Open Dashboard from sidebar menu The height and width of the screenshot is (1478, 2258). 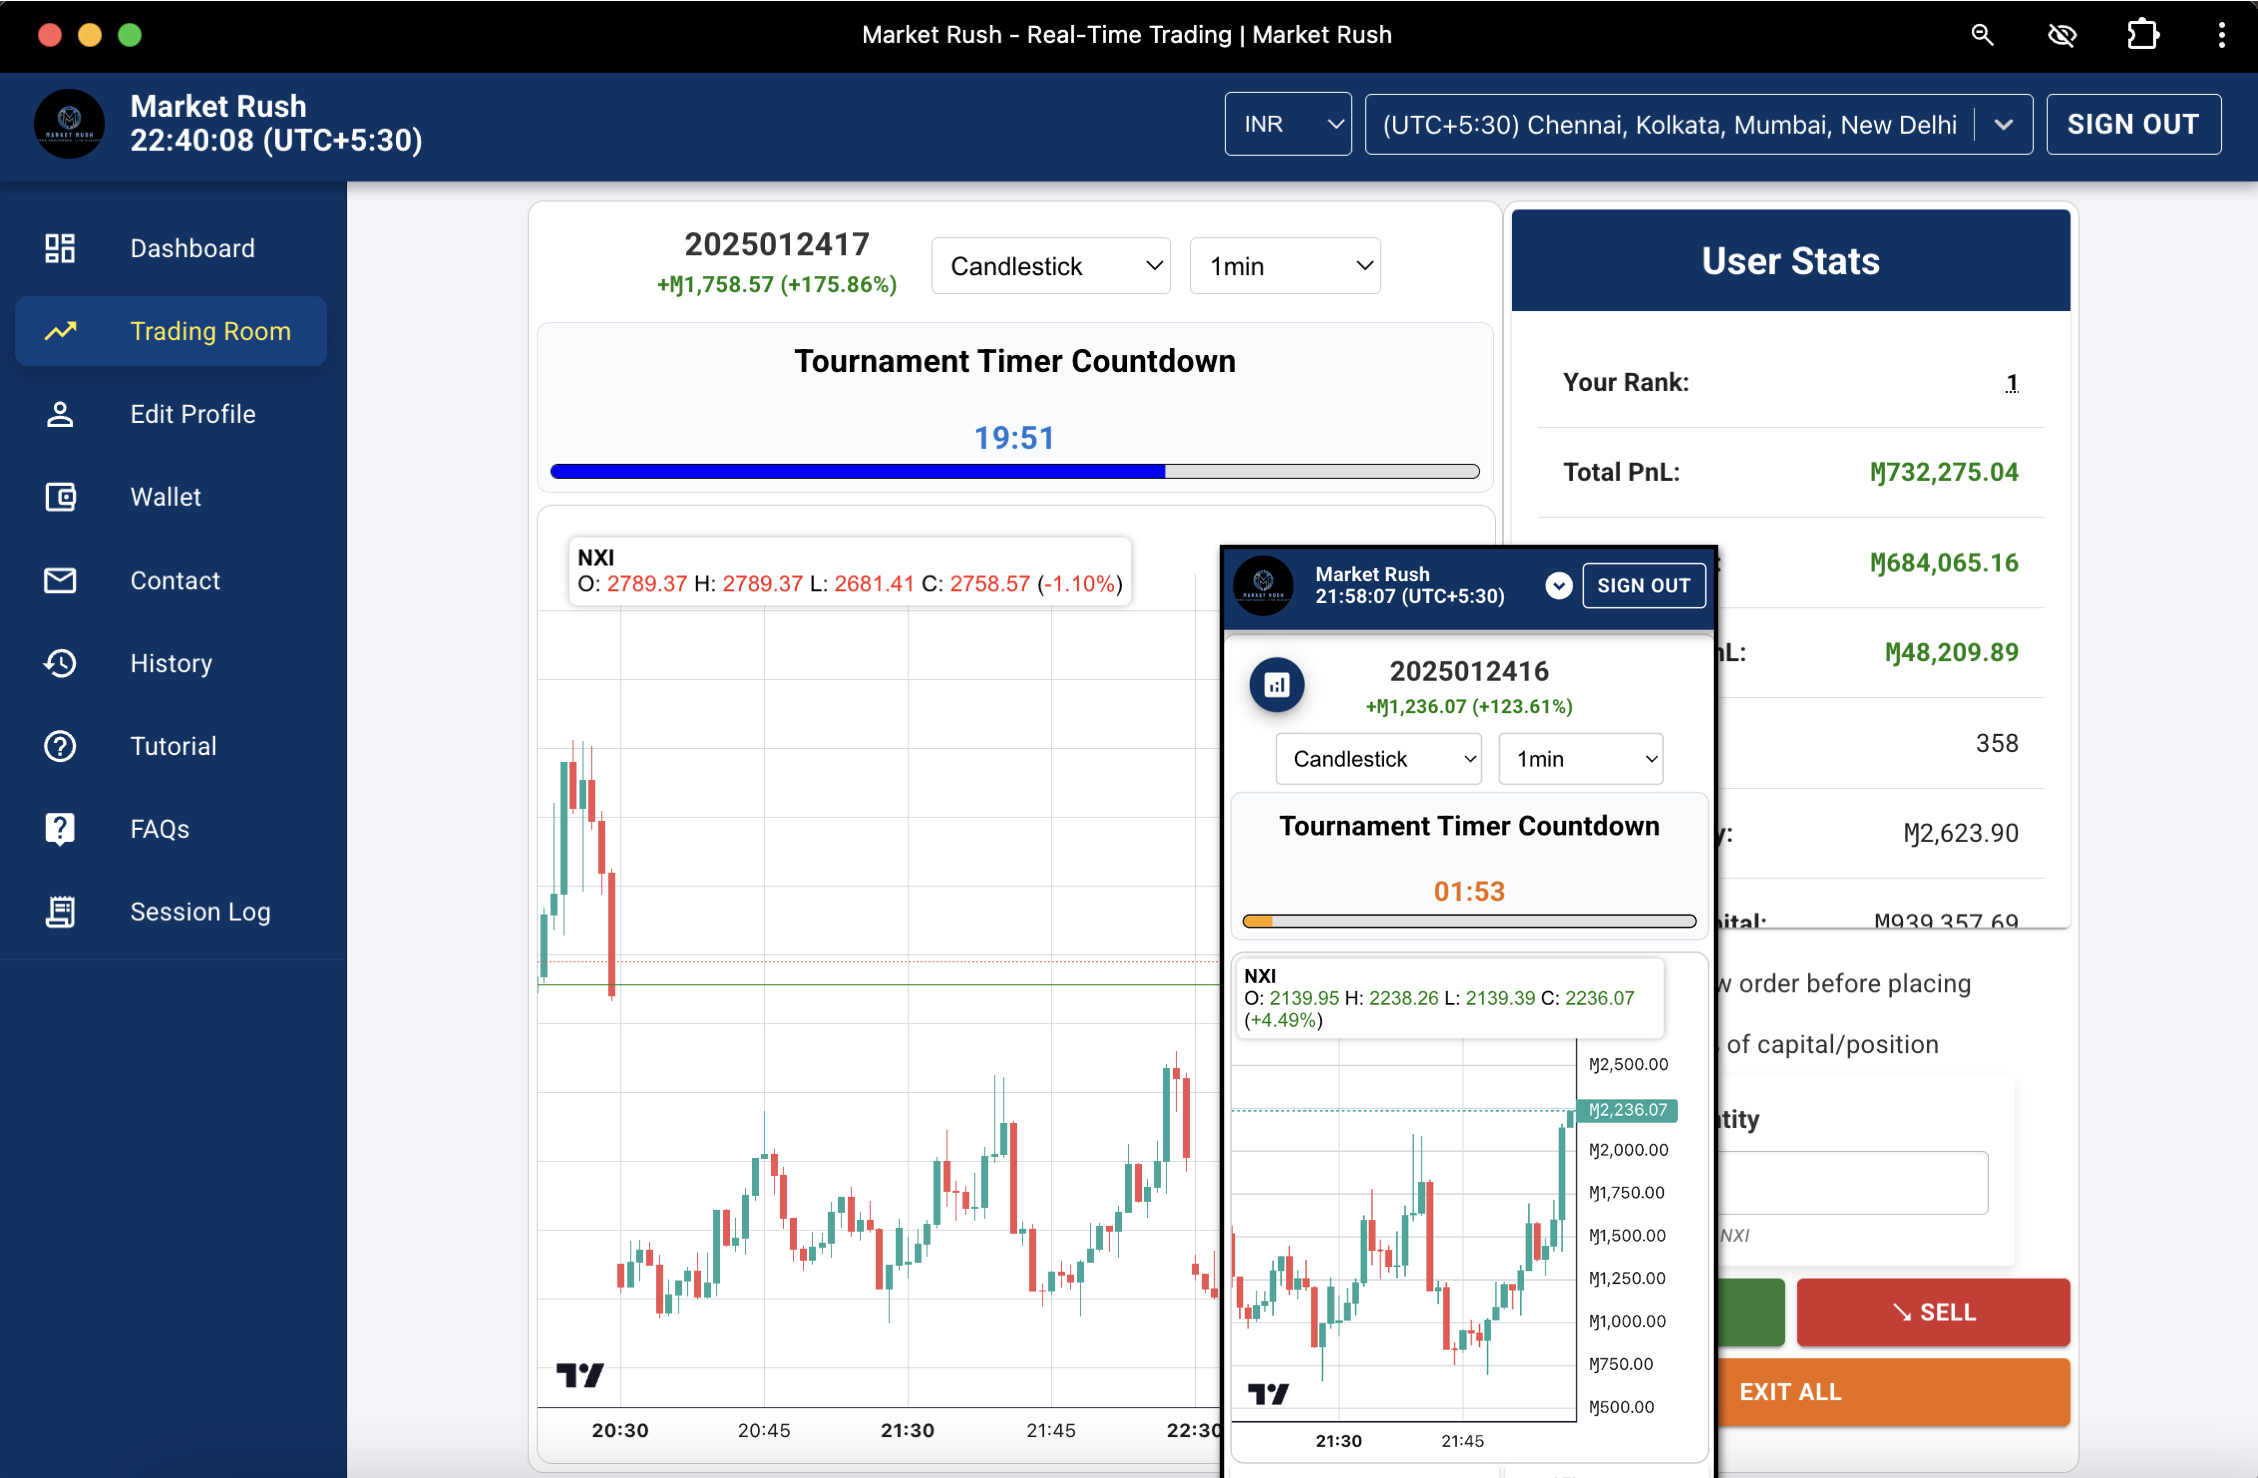[x=171, y=248]
